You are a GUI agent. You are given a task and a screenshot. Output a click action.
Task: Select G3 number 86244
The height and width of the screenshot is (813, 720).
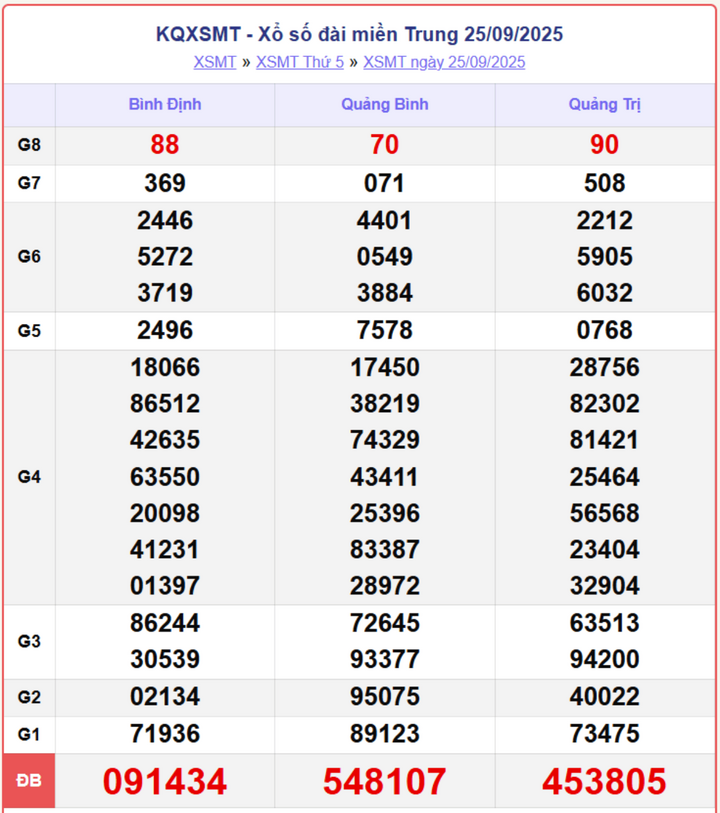point(165,623)
